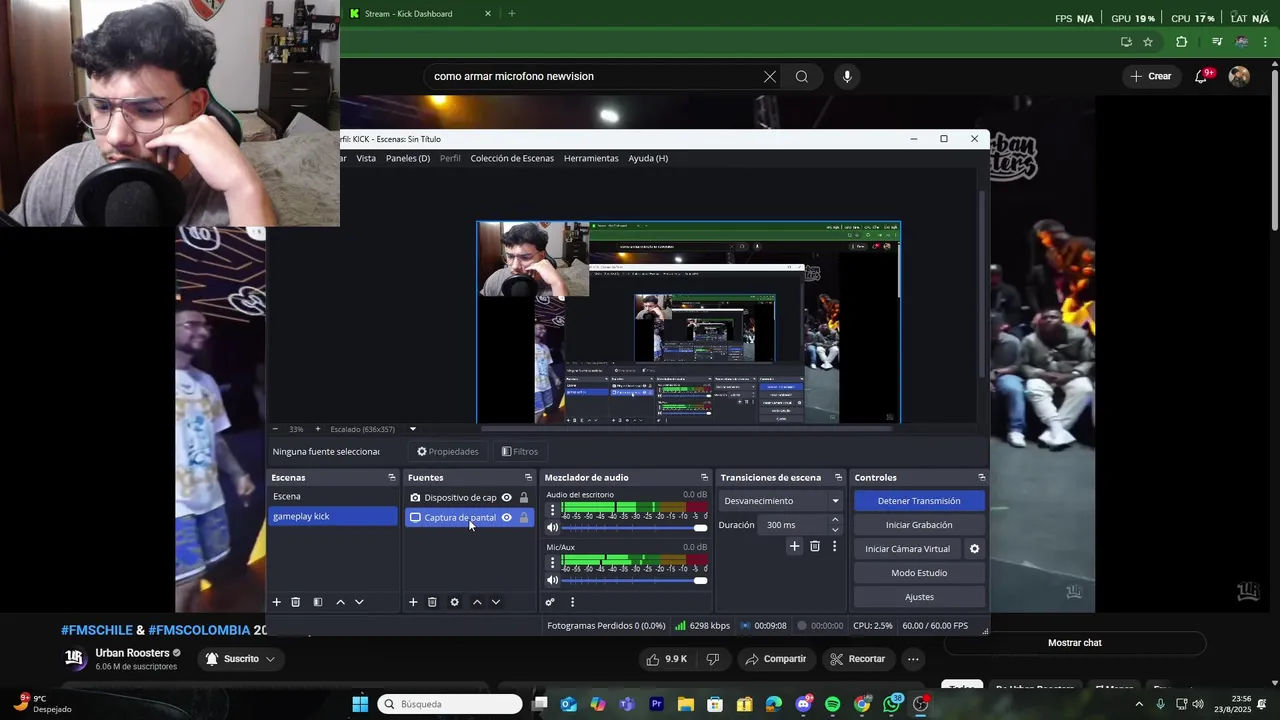Undock the Escenas panel
Screen dimensions: 1280x720
(392, 477)
